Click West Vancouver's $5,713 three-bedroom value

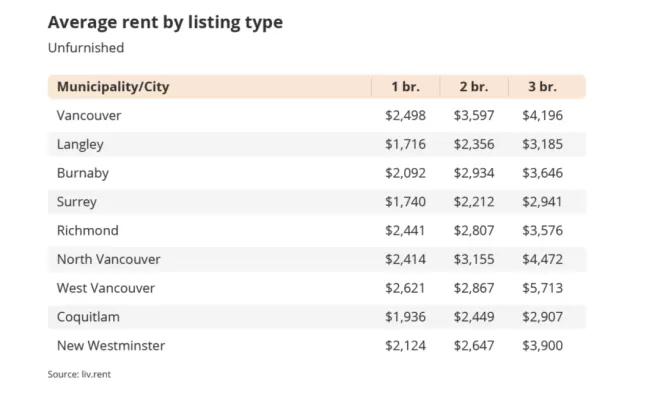542,288
